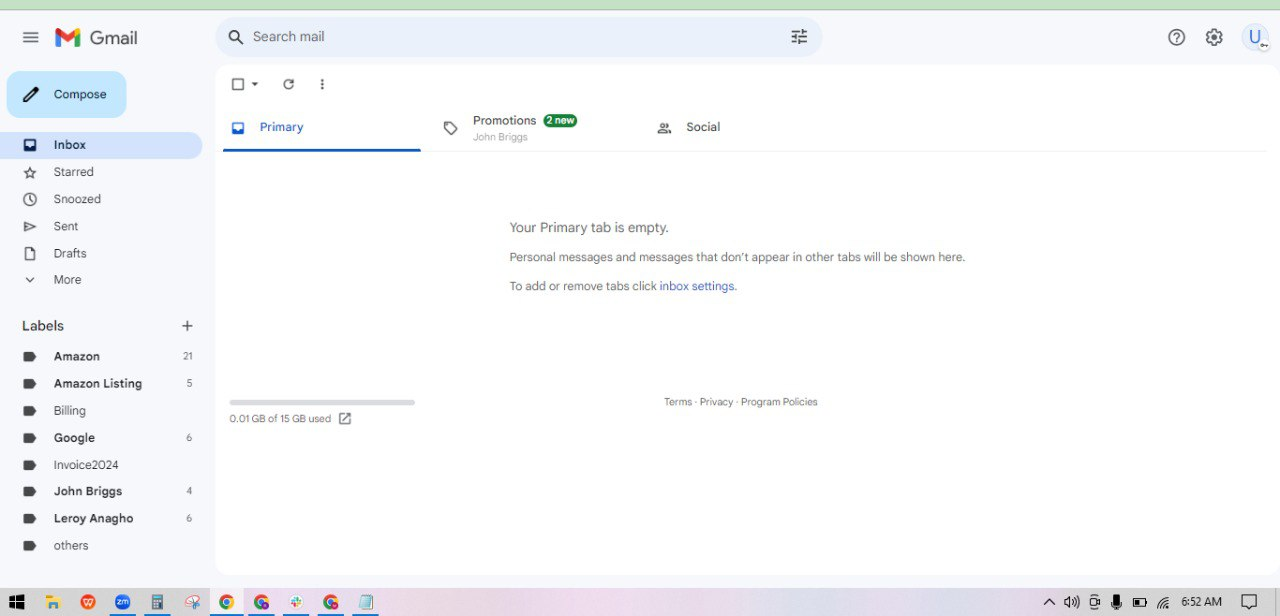Click the battery tray icon
Image resolution: width=1280 pixels, height=616 pixels.
pyautogui.click(x=1140, y=602)
